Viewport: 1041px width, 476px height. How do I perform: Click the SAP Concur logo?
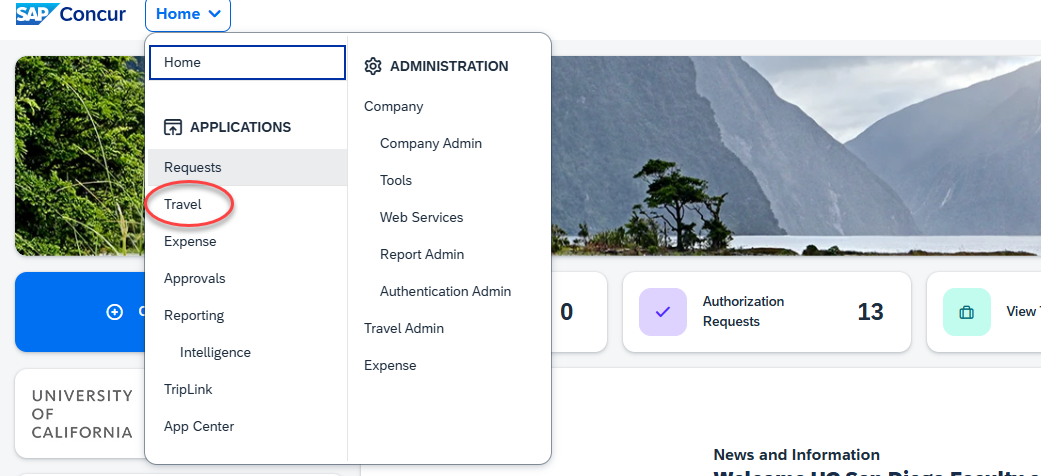[70, 14]
